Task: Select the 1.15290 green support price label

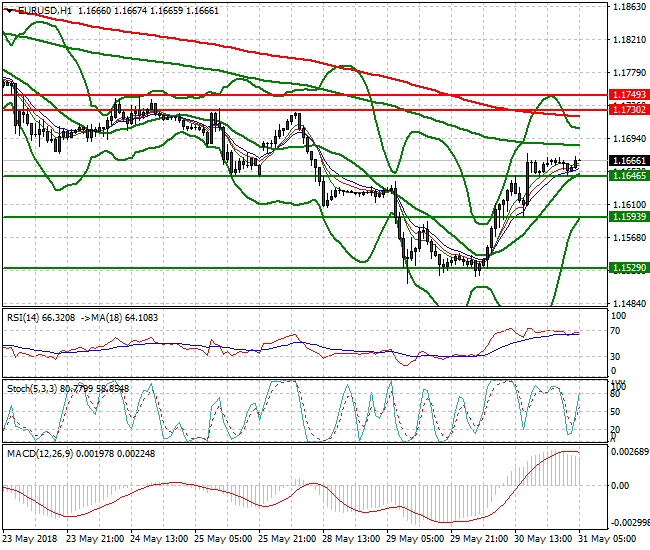Action: tap(629, 268)
